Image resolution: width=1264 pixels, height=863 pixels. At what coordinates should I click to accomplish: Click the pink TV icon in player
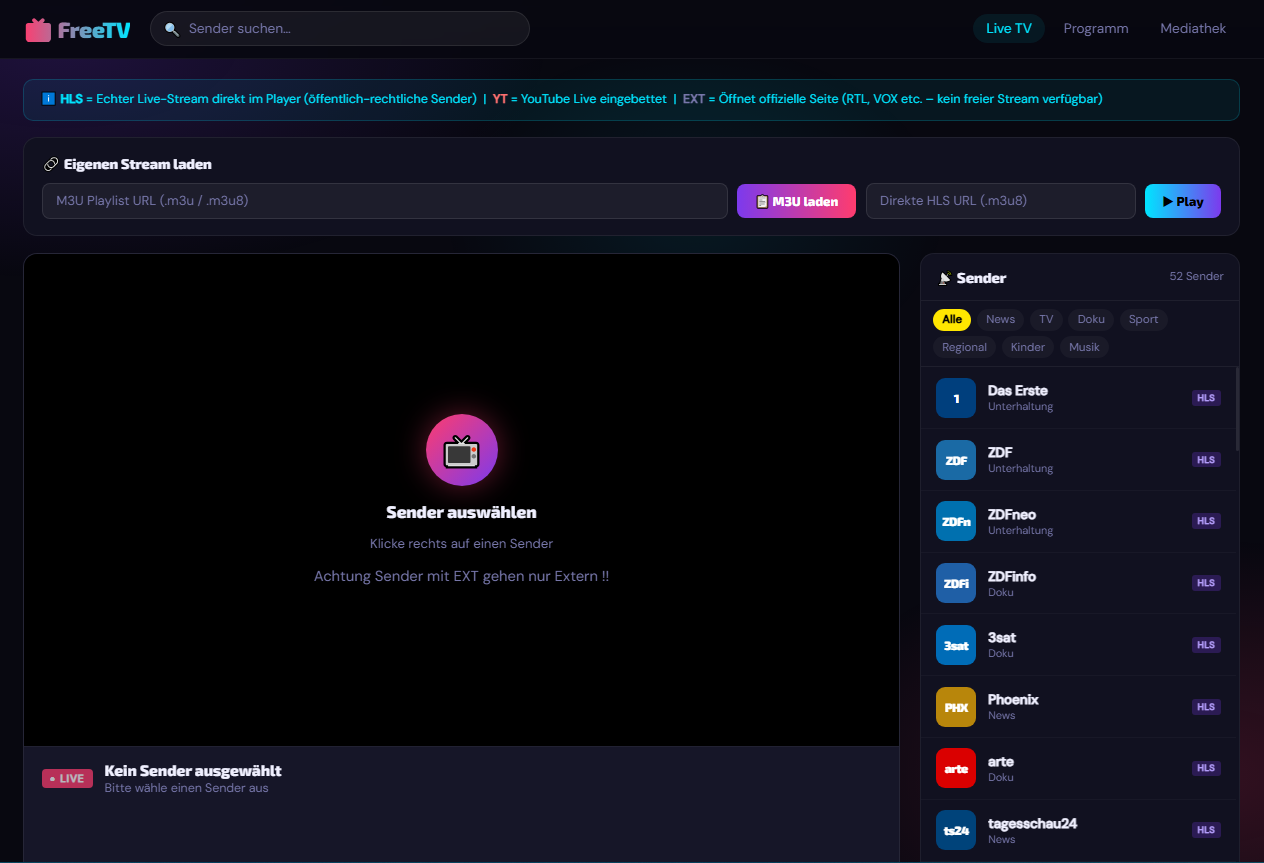point(461,450)
